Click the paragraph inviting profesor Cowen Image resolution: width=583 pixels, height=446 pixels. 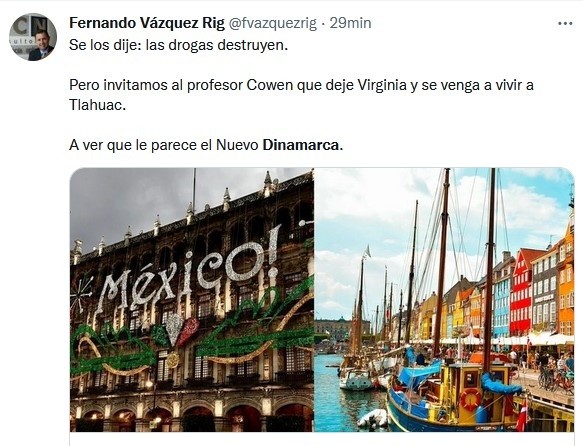pos(302,95)
